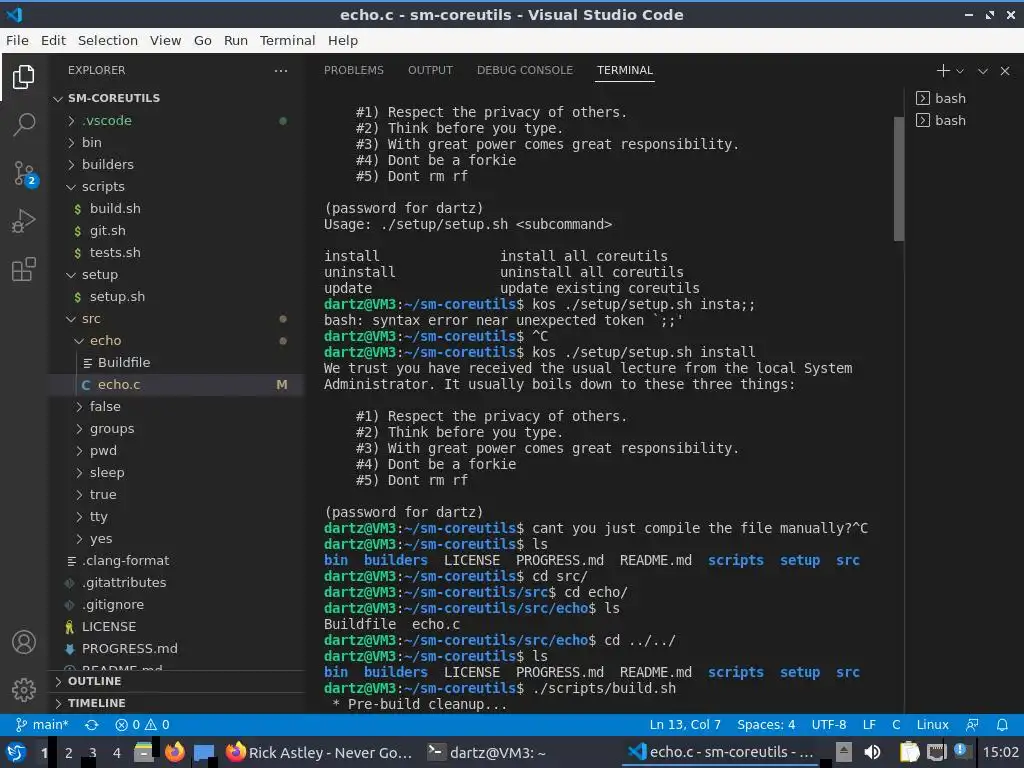Open the Extensions view
Screen dimensions: 1024x768
[24, 269]
